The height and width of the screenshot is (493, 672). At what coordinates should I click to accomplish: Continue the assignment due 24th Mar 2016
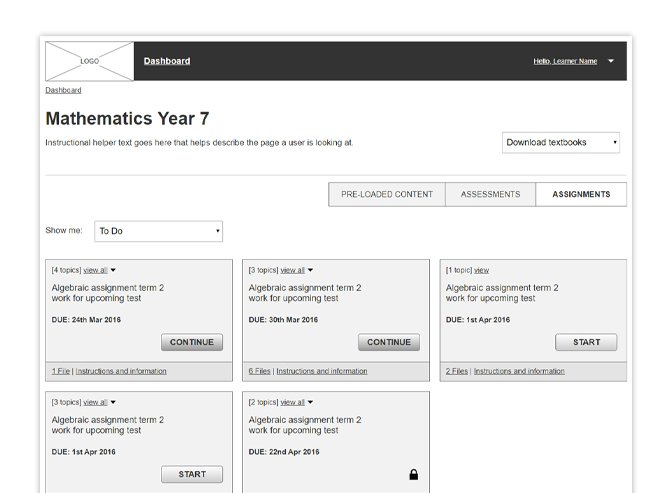coord(192,342)
